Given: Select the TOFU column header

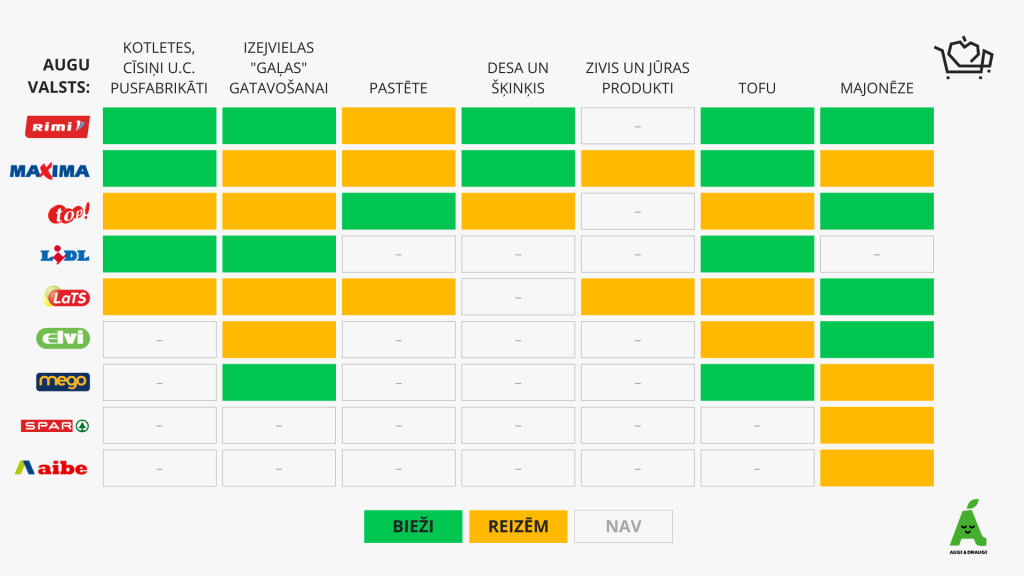Looking at the screenshot, I should 757,88.
